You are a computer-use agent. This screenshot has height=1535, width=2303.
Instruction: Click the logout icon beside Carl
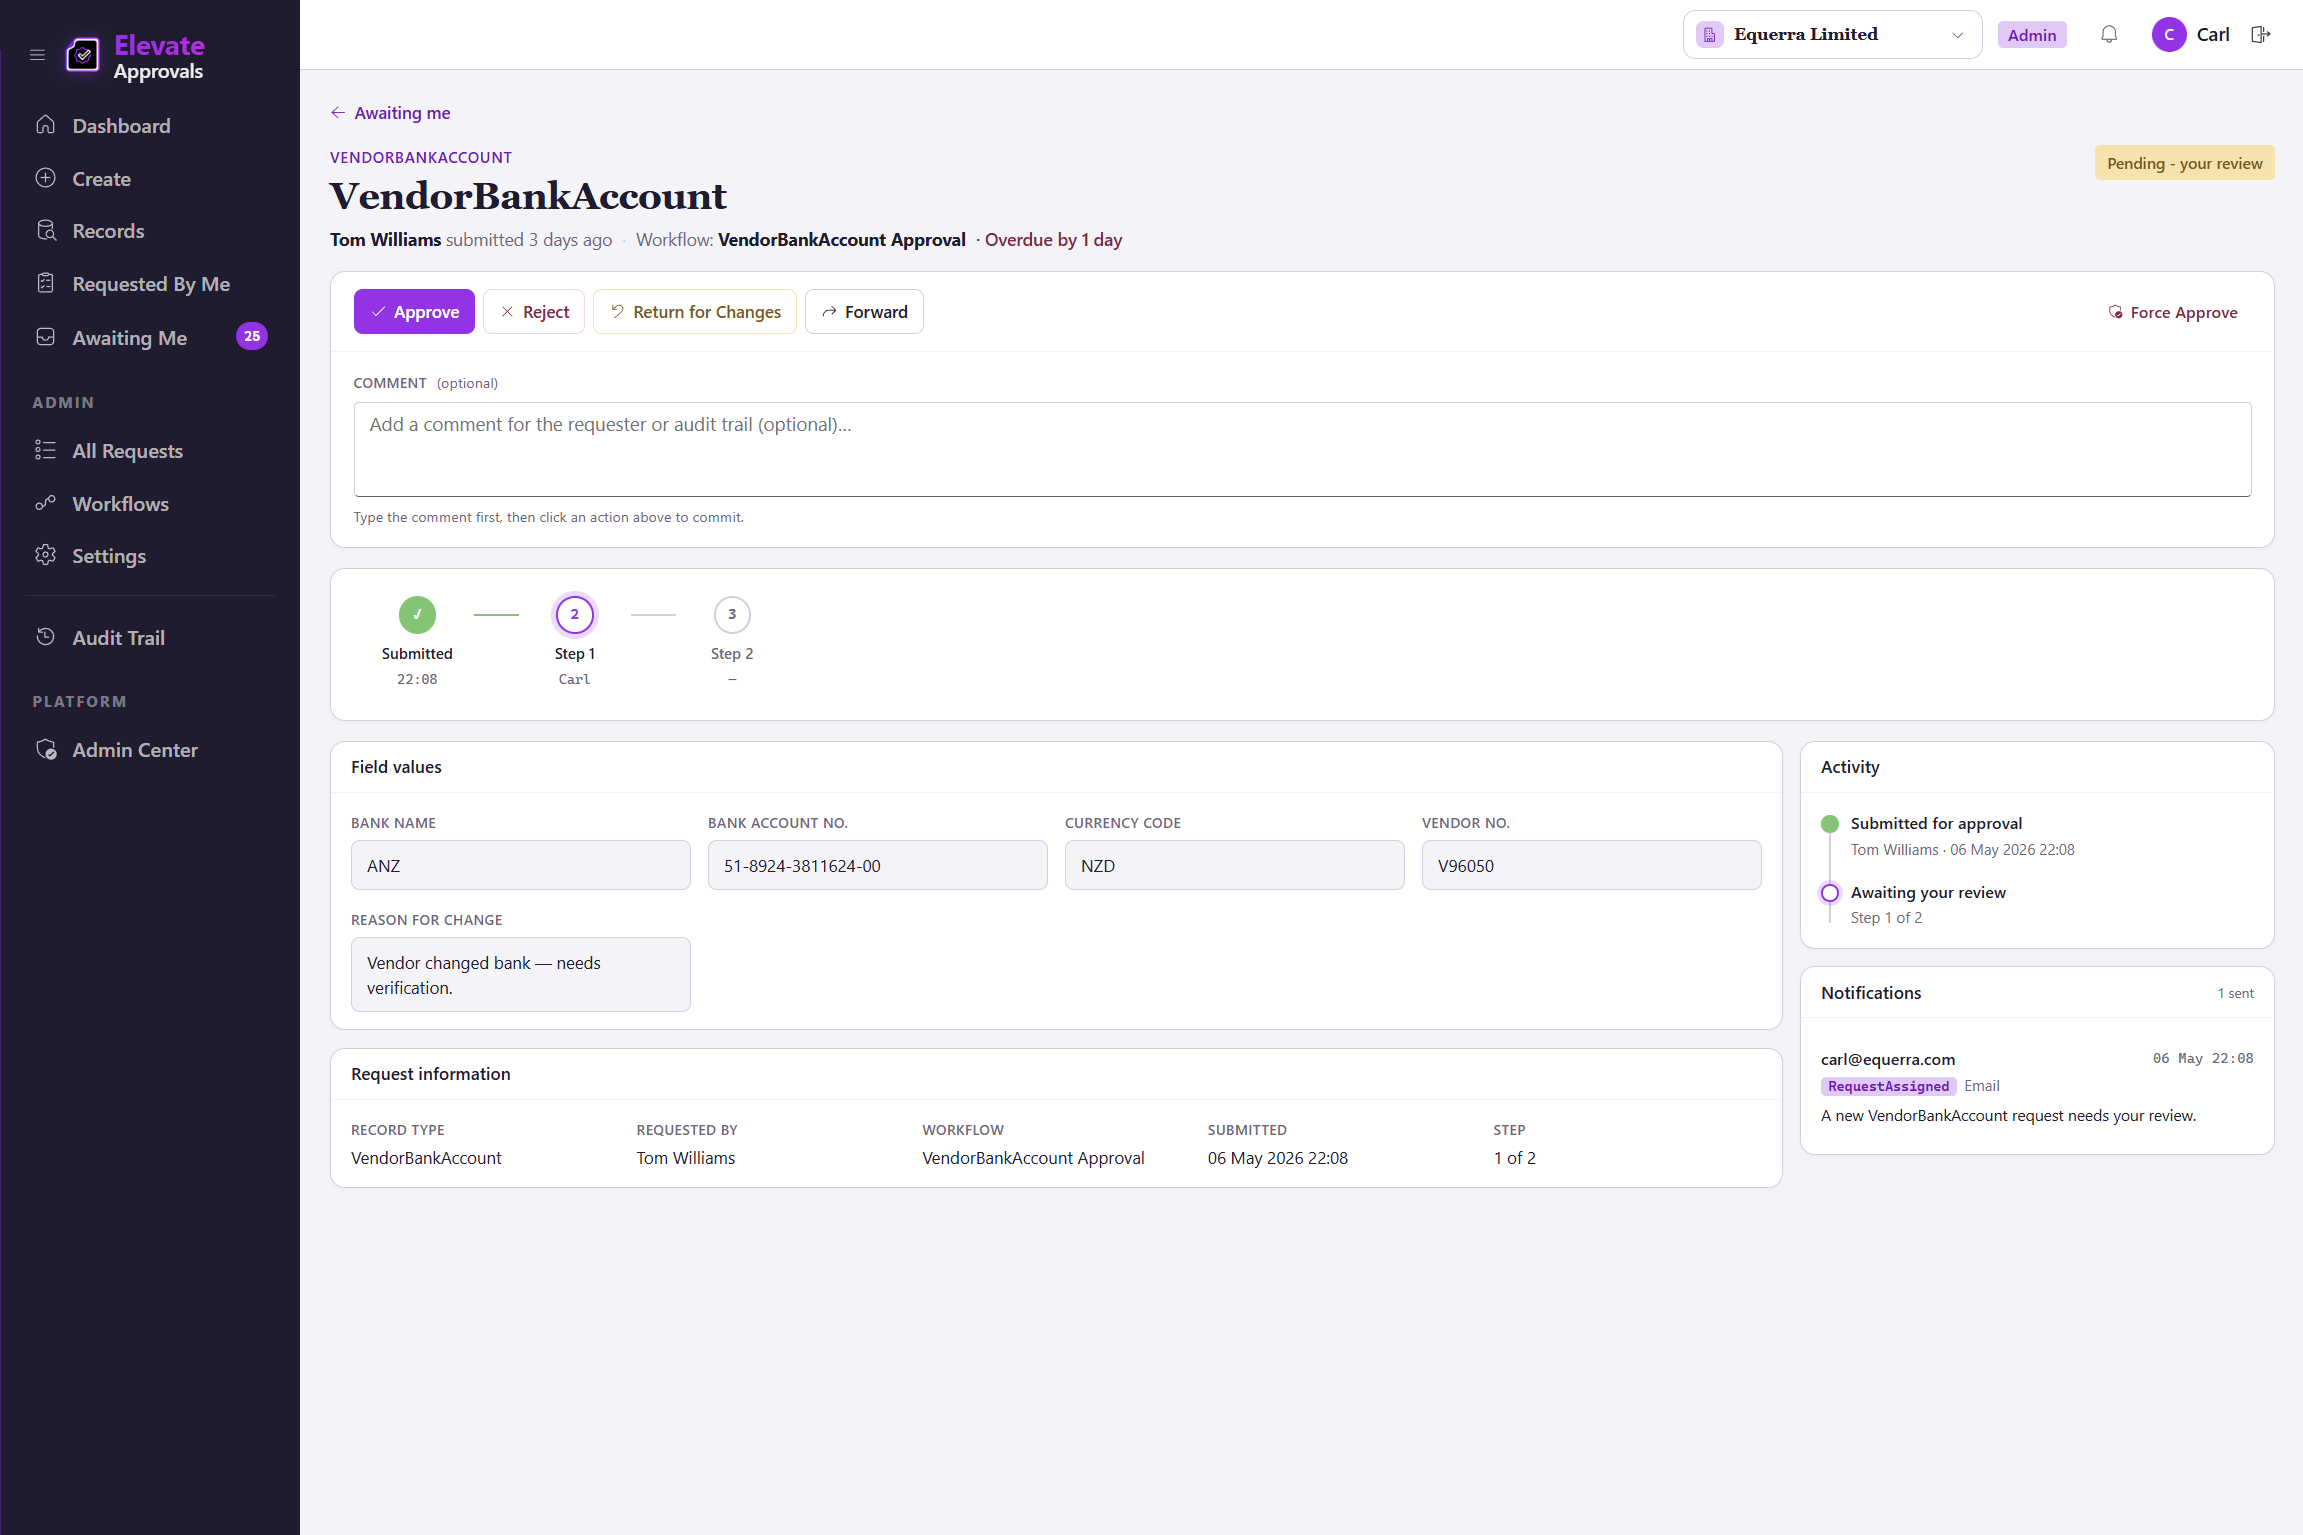[x=2260, y=35]
